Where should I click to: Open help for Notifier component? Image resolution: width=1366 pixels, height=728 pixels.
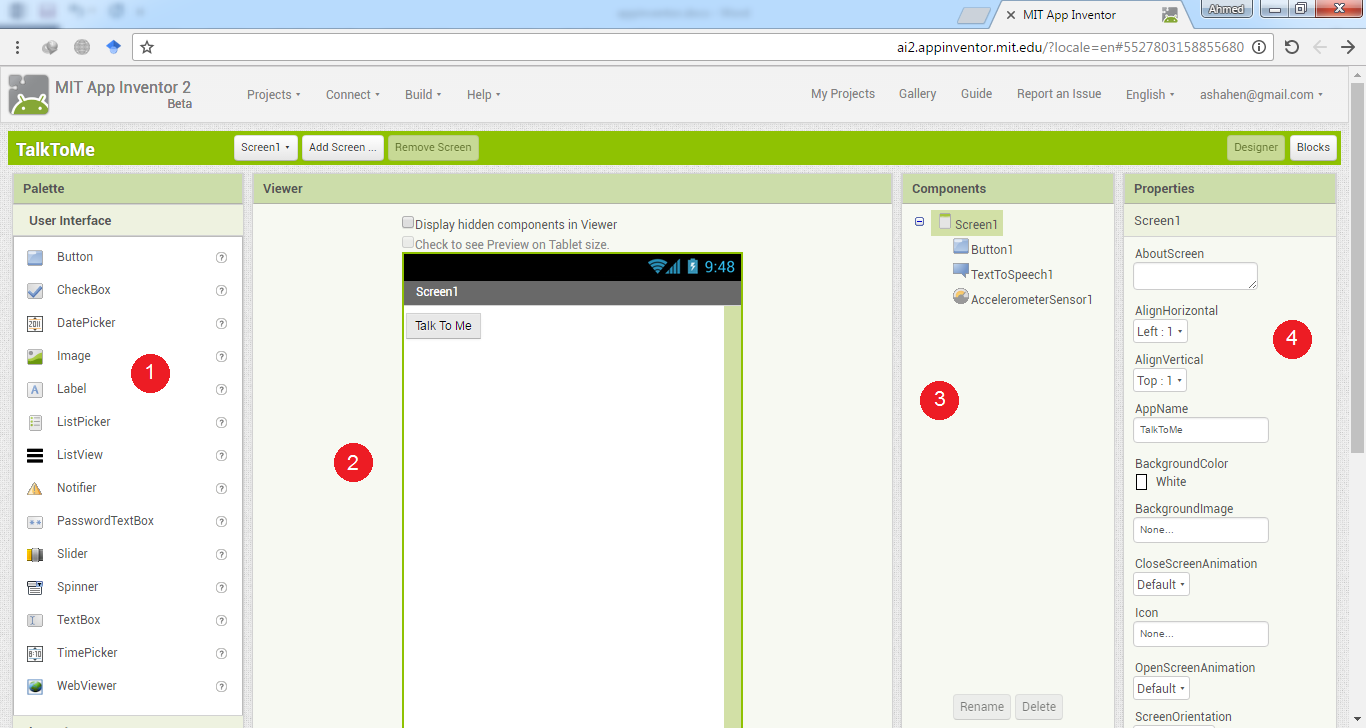tap(222, 489)
